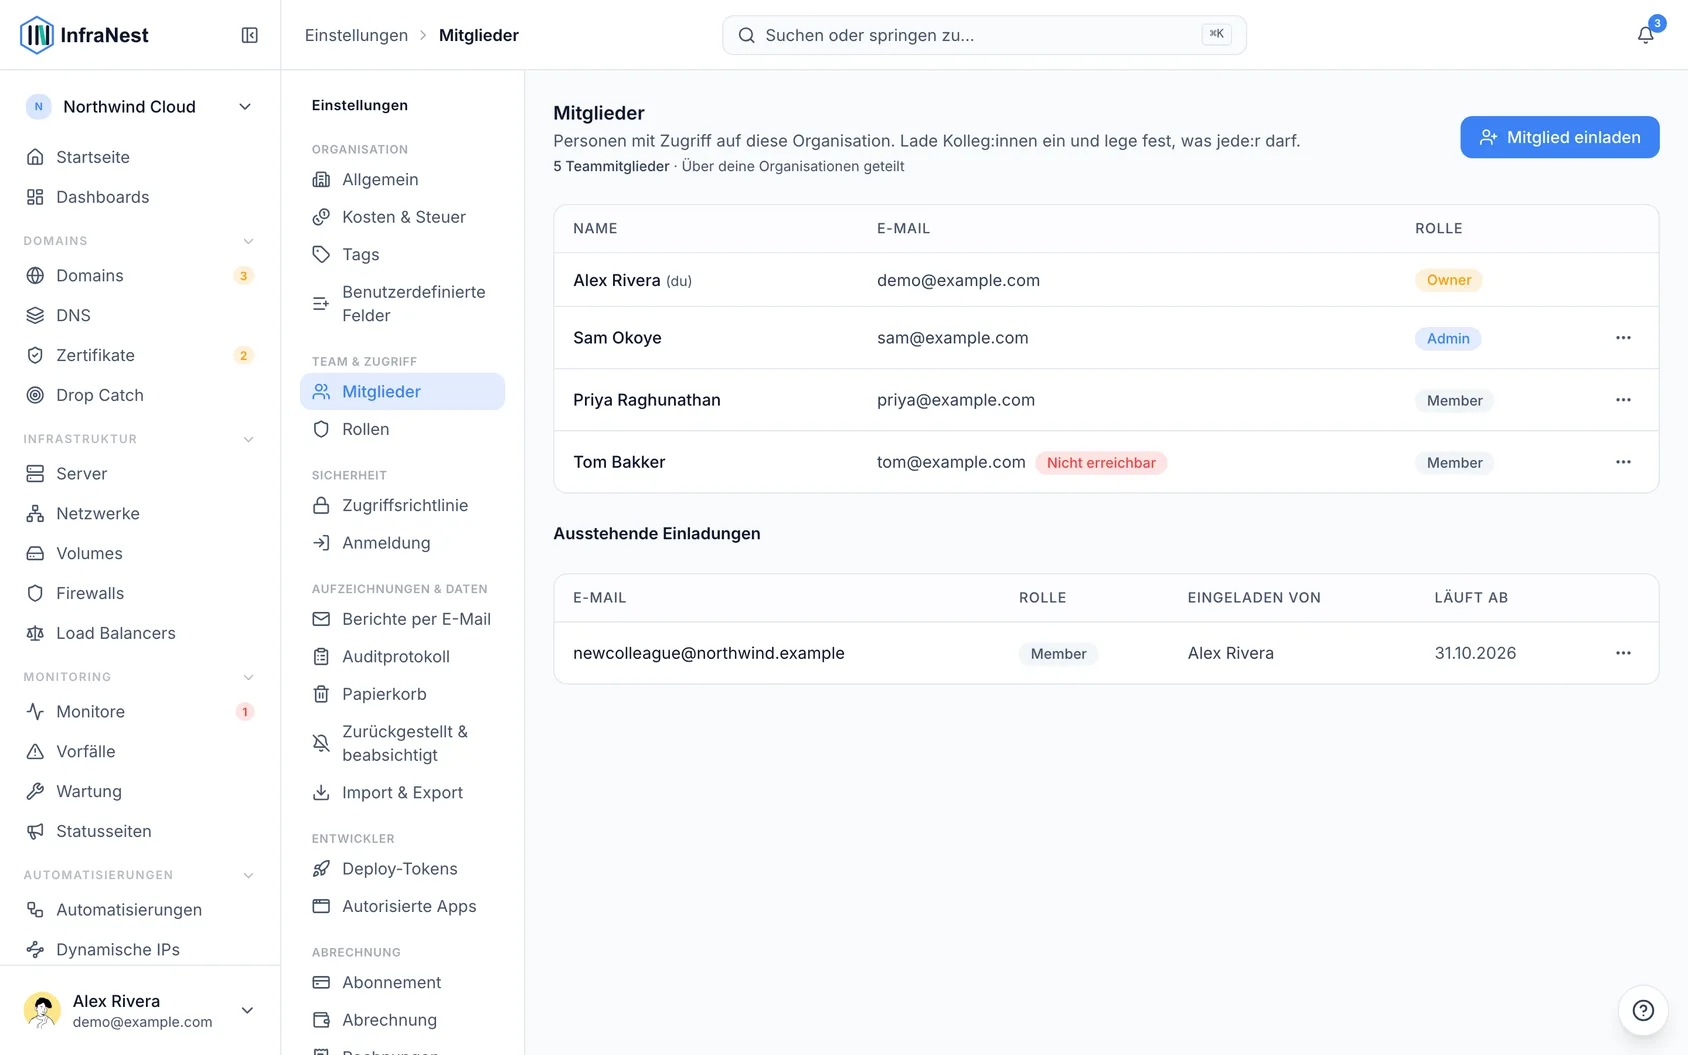Open Papierkorb settings
This screenshot has width=1688, height=1055.
[402, 694]
